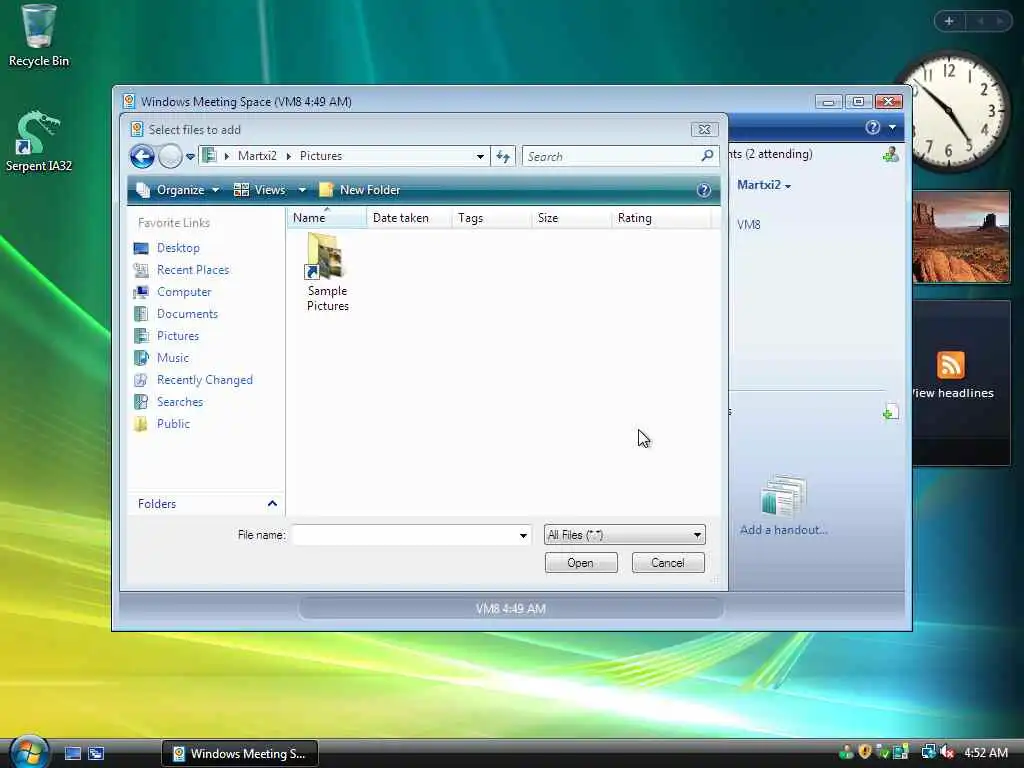The height and width of the screenshot is (768, 1024).
Task: Add gadgets with the sidebar plus button
Action: [x=949, y=21]
